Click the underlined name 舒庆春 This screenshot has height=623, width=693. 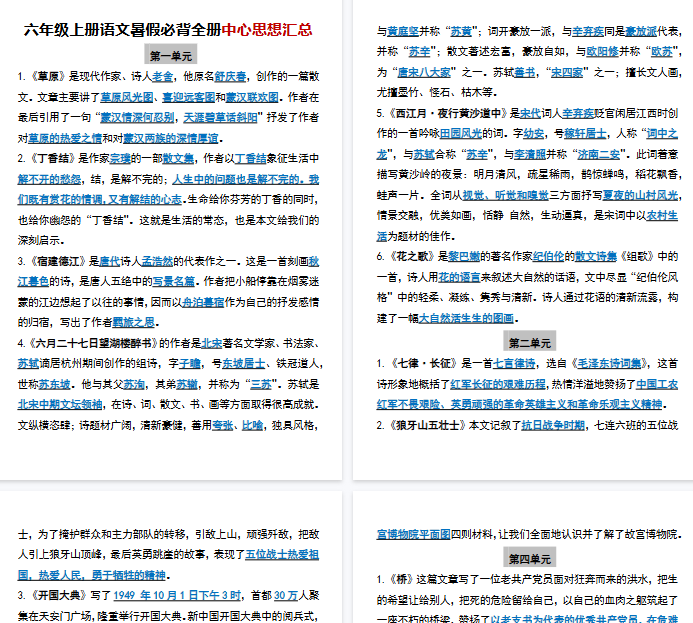[230, 76]
